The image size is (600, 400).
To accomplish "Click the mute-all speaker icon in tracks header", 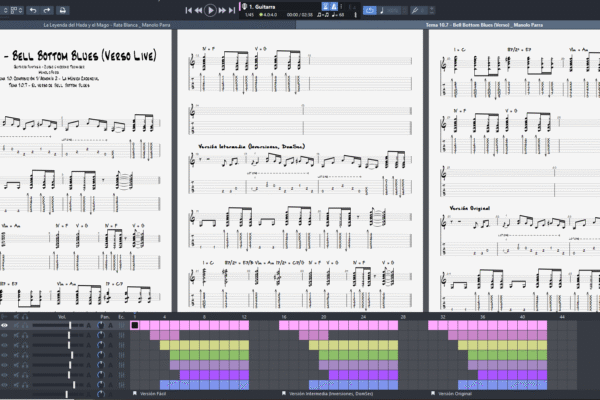I will point(16,317).
